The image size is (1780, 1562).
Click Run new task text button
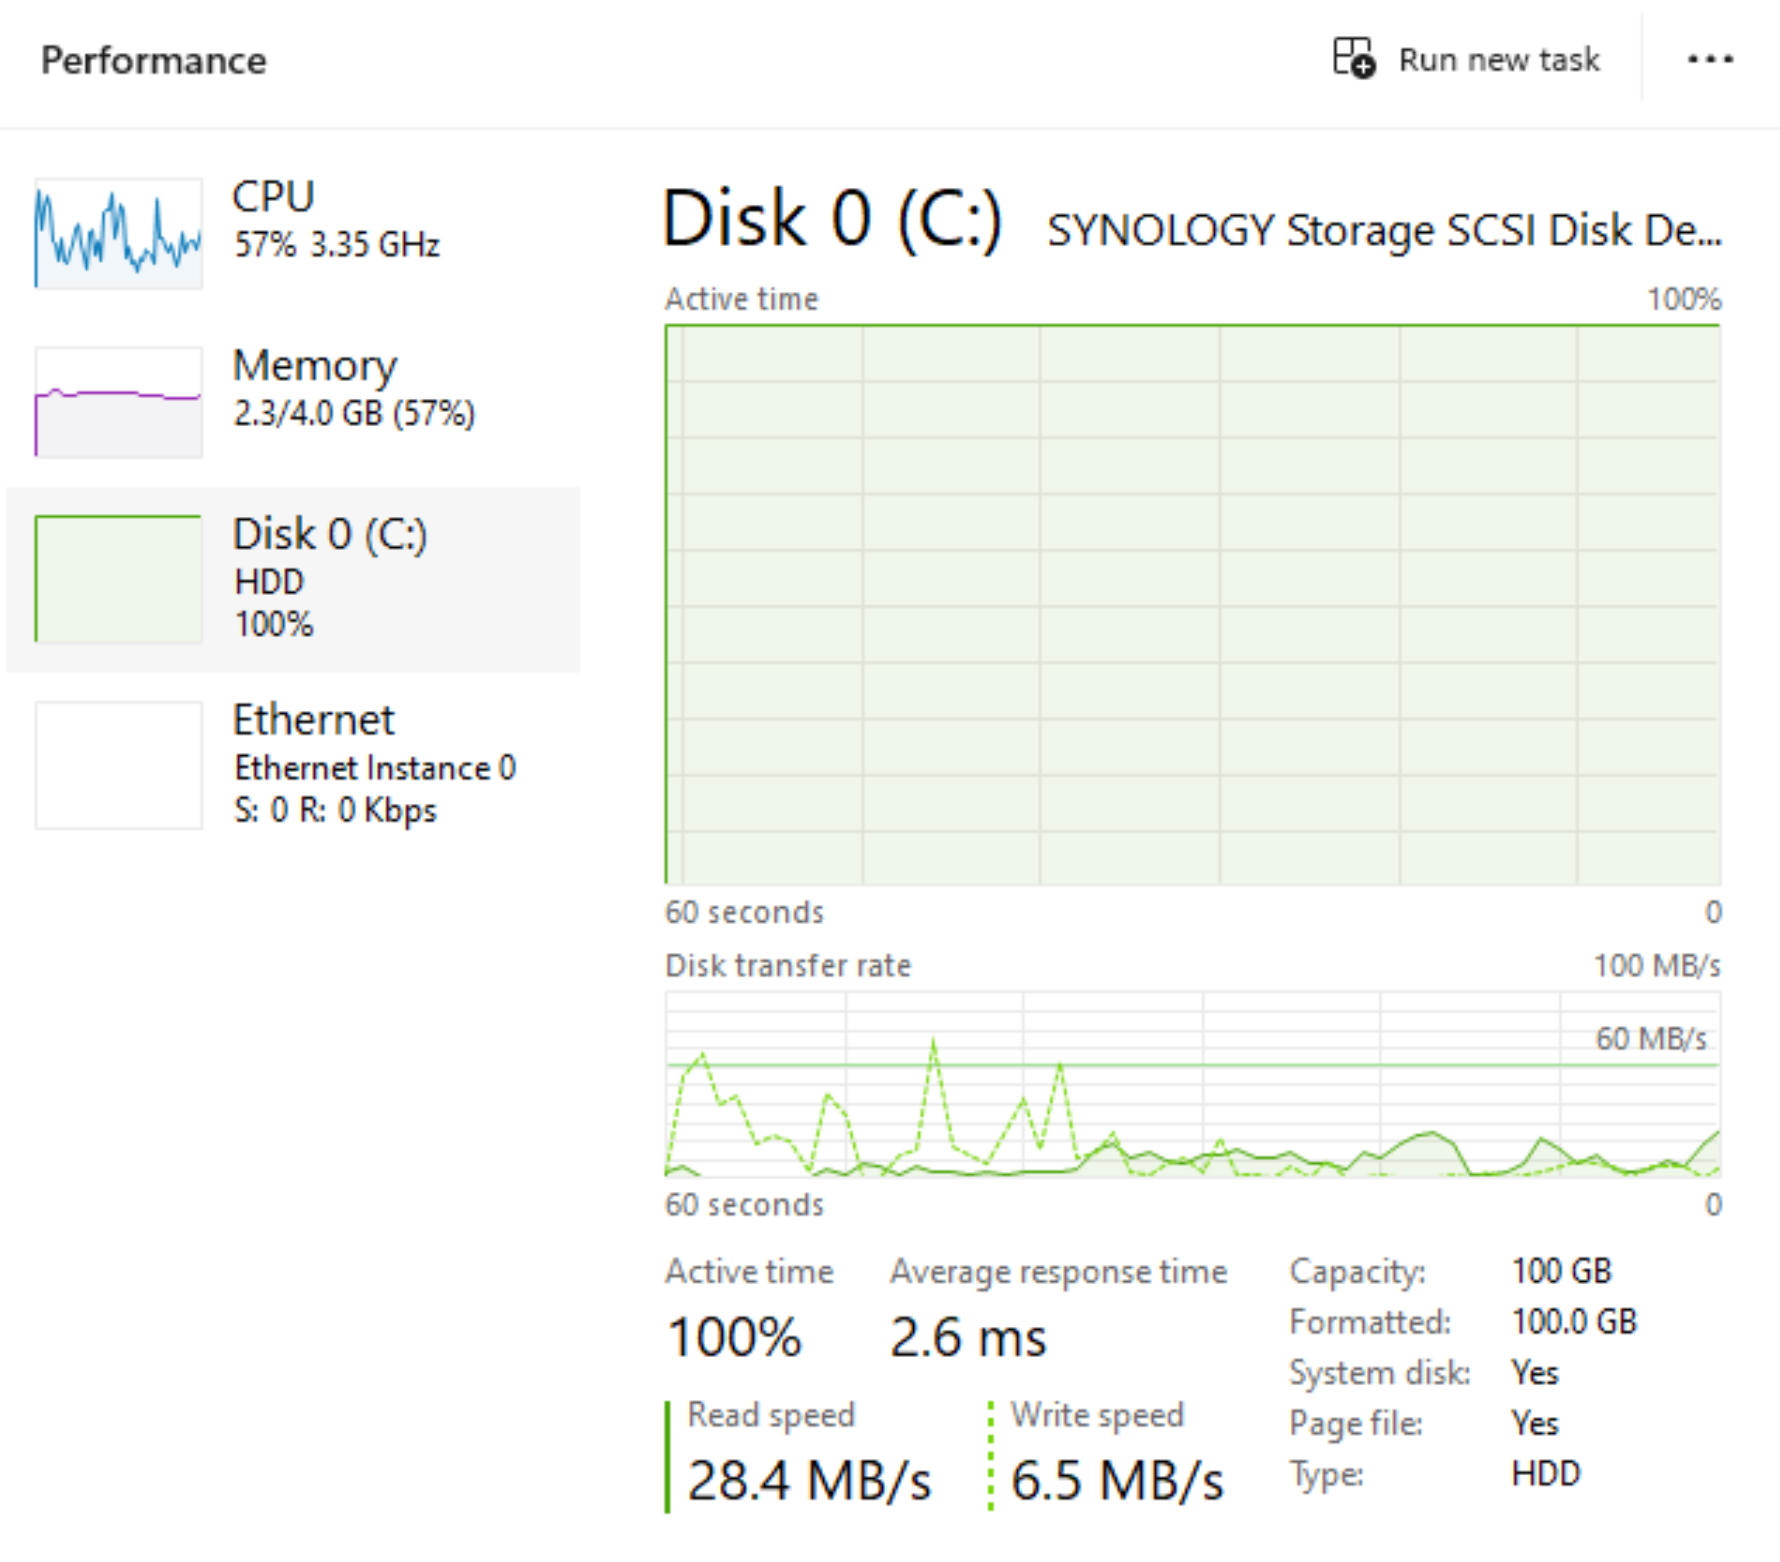[1499, 60]
